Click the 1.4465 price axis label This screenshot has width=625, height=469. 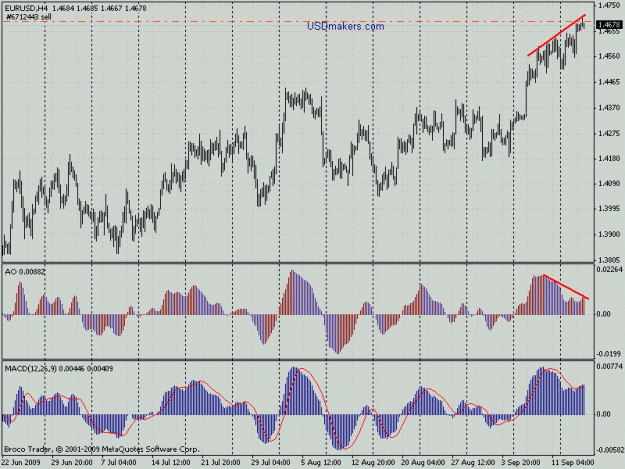coord(609,82)
